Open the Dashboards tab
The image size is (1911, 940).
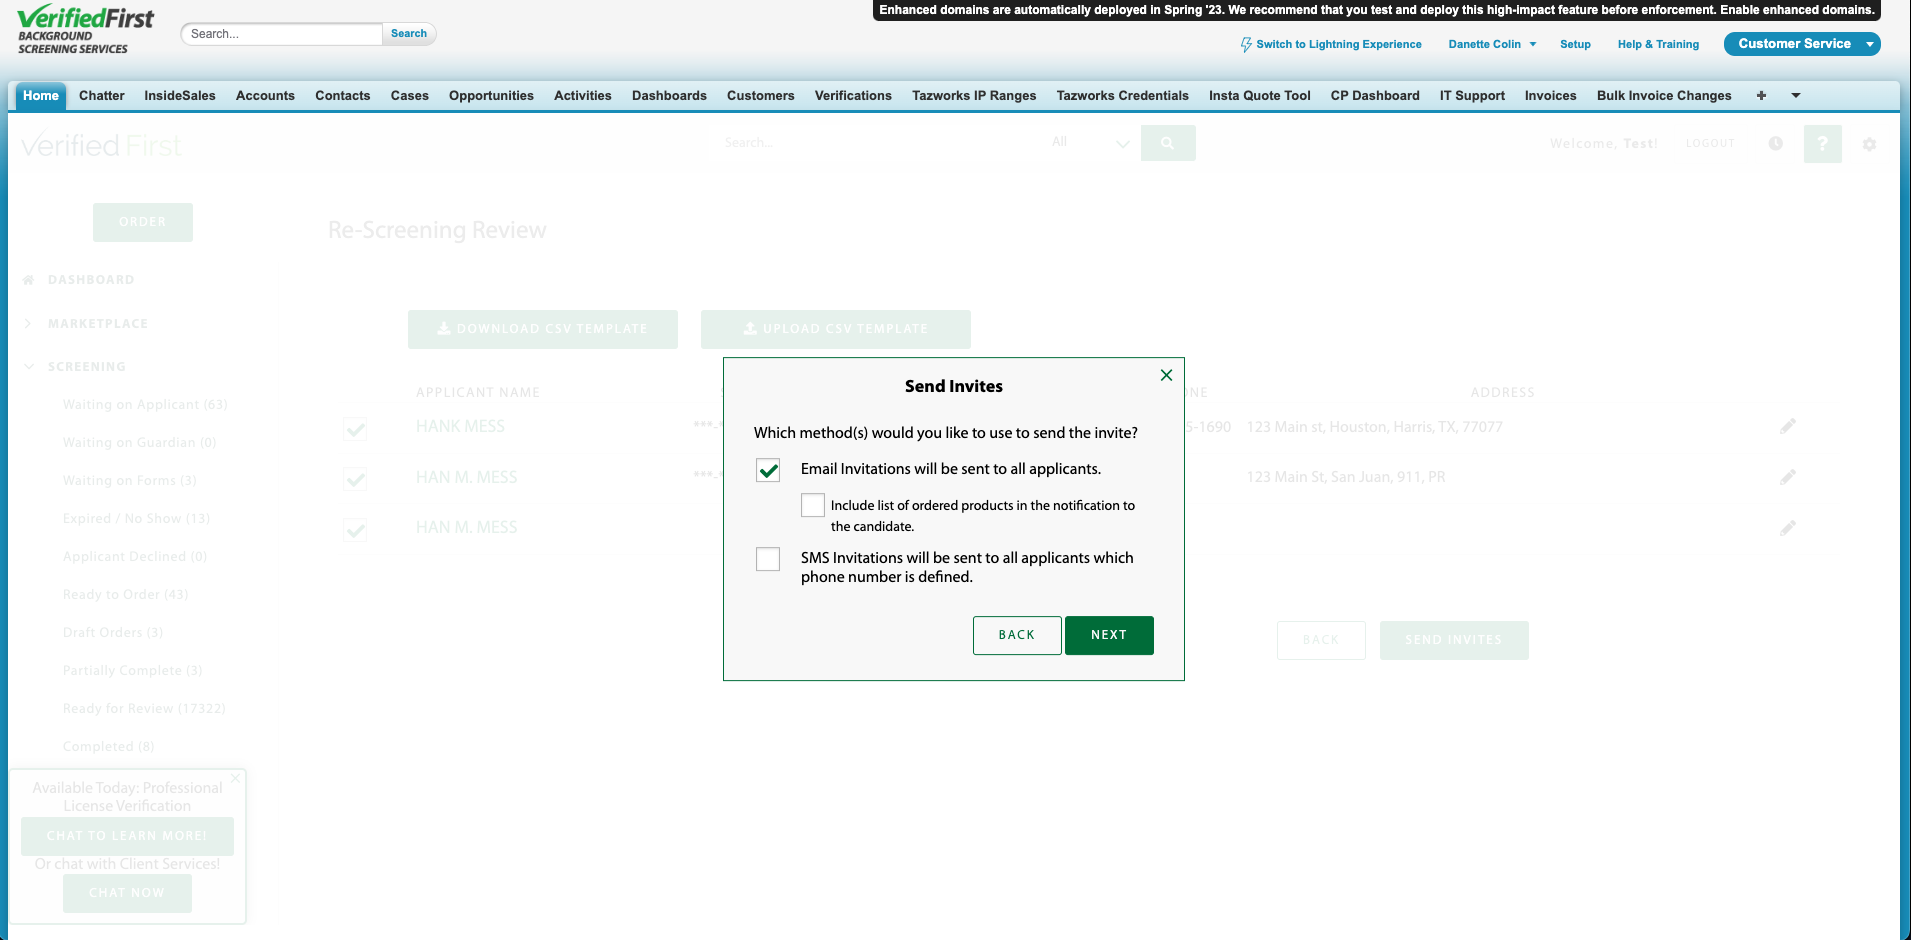pyautogui.click(x=669, y=96)
